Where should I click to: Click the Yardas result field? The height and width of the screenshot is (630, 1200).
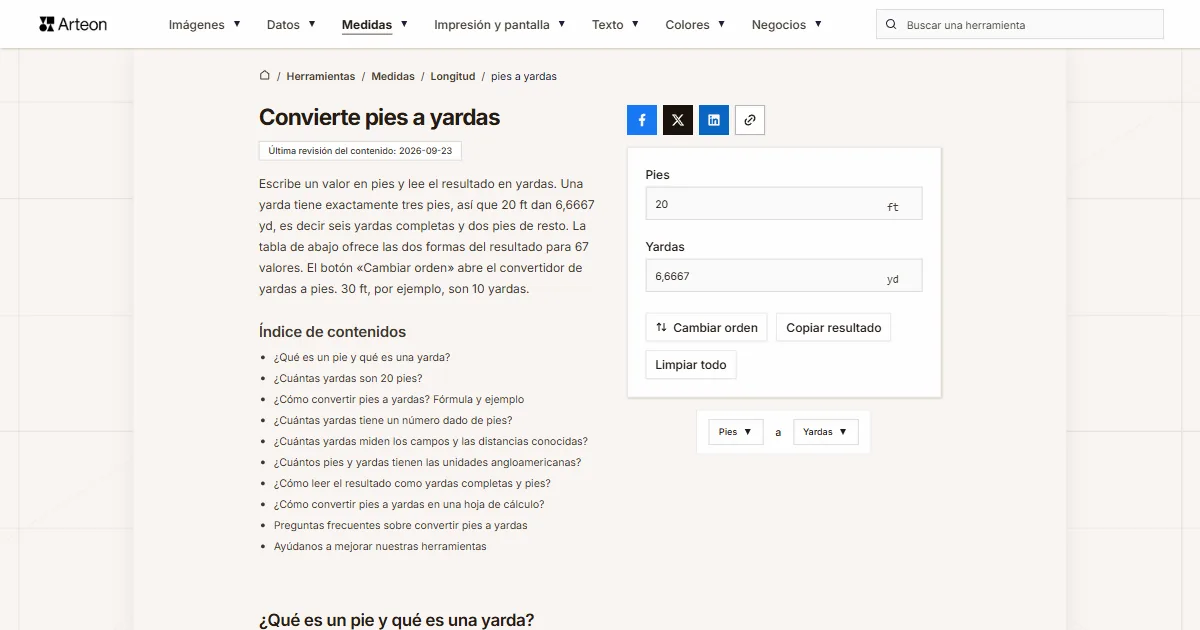coord(784,276)
